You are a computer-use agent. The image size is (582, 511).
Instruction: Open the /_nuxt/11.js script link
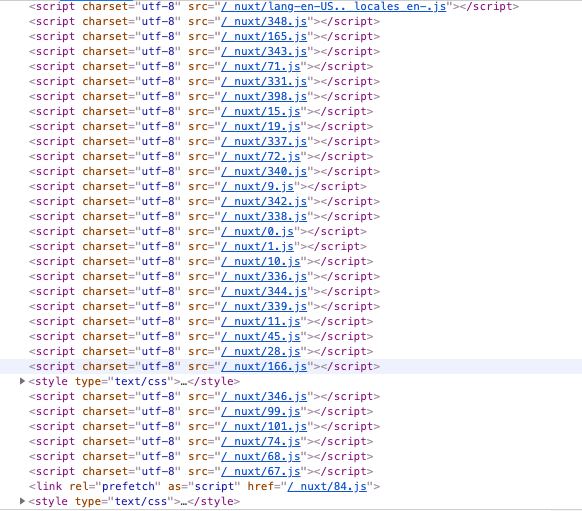click(x=261, y=321)
